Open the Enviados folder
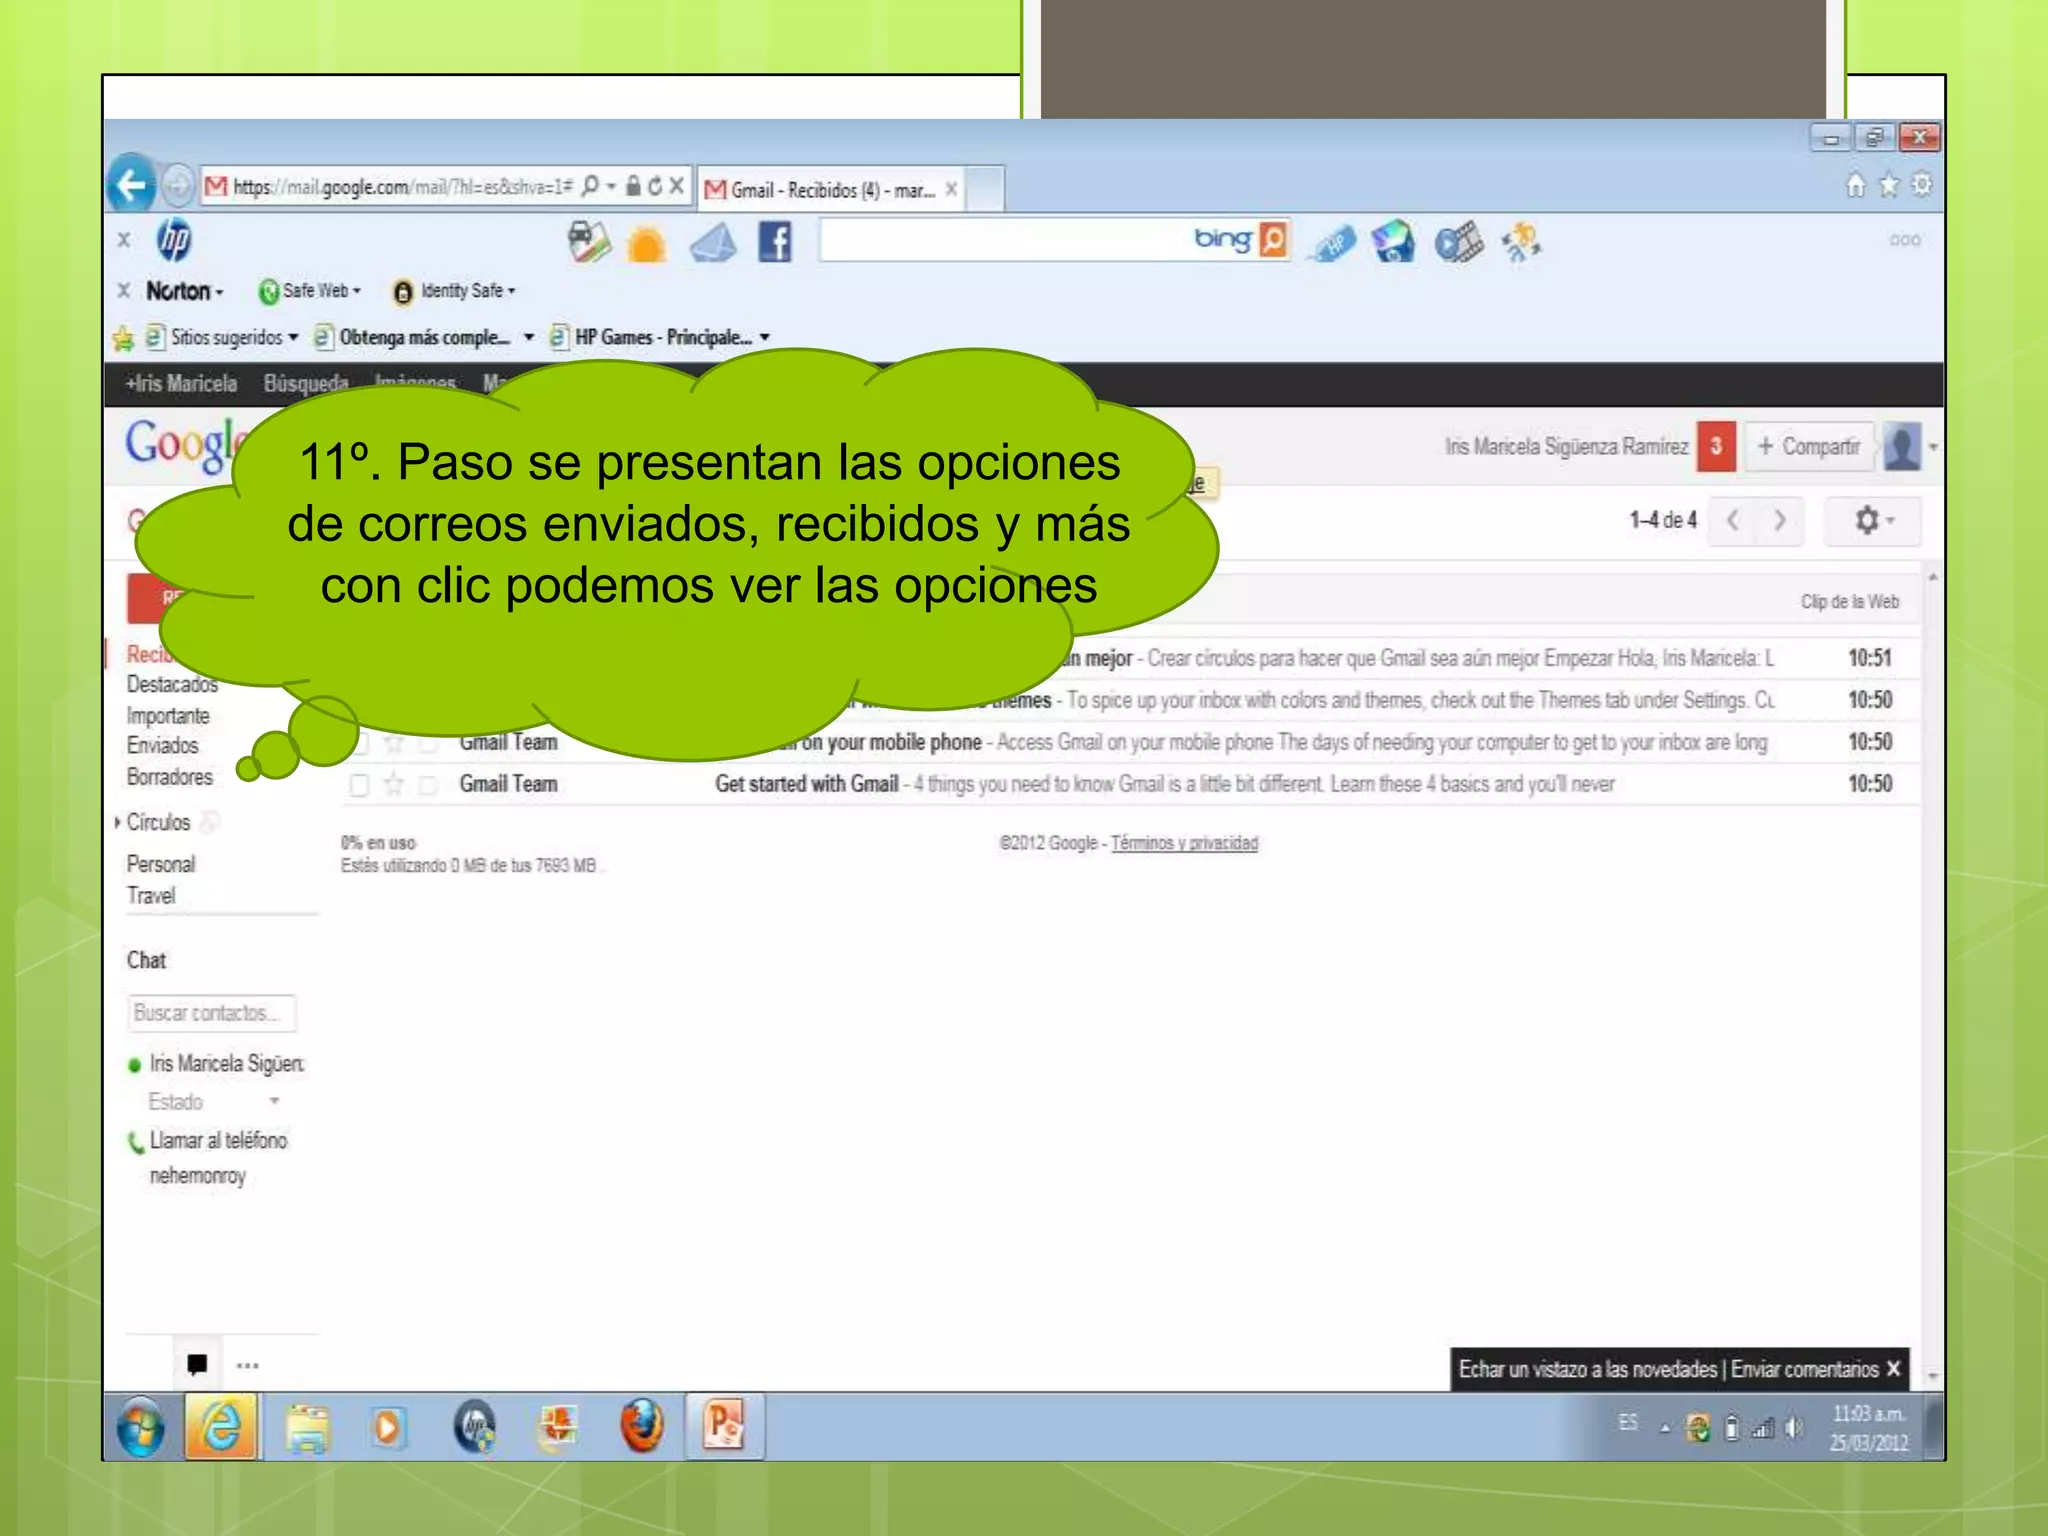2048x1536 pixels. click(162, 746)
